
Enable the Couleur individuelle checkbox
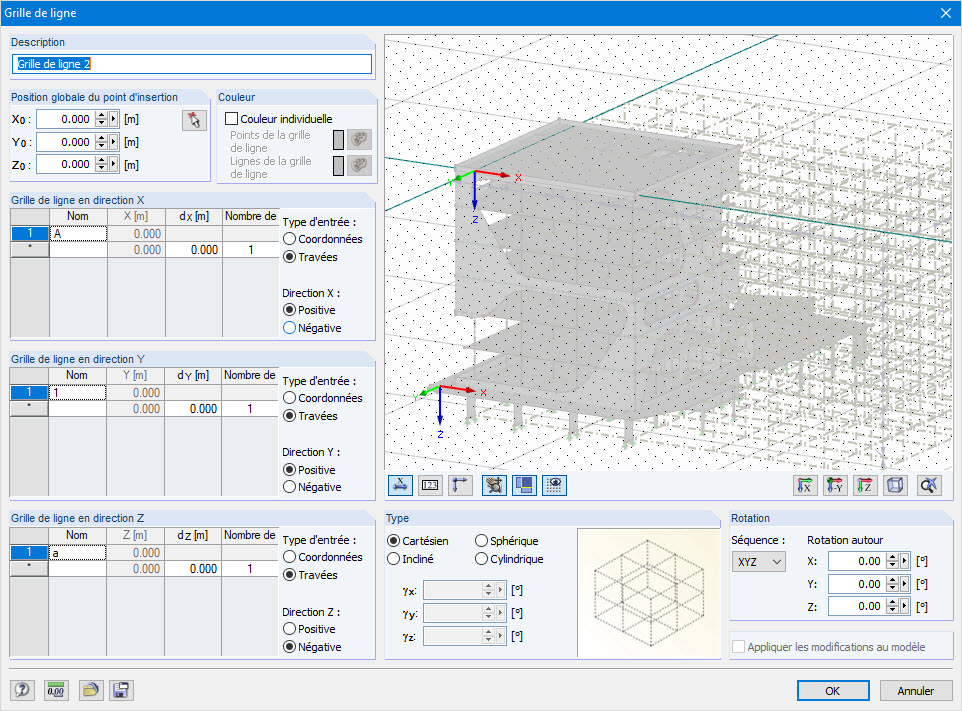[x=231, y=118]
